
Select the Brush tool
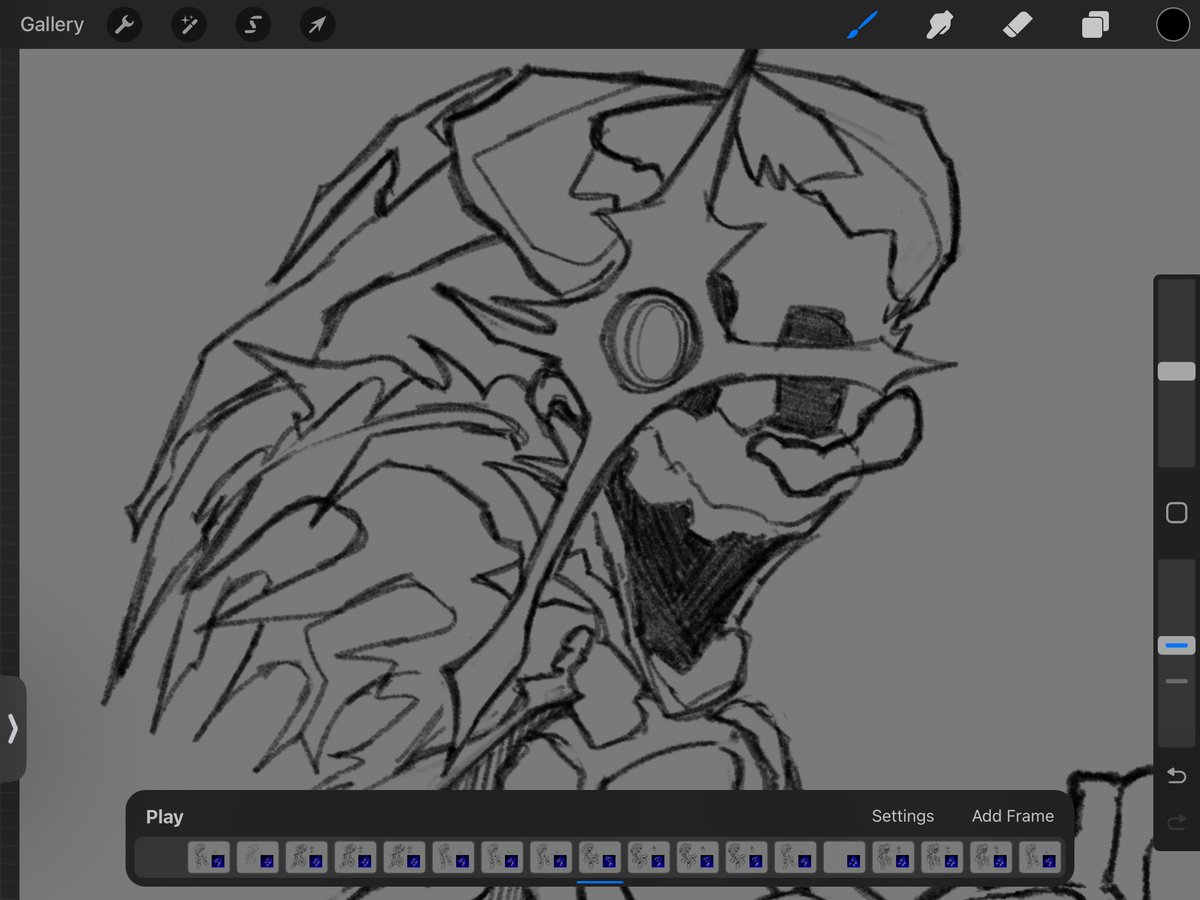click(x=862, y=25)
